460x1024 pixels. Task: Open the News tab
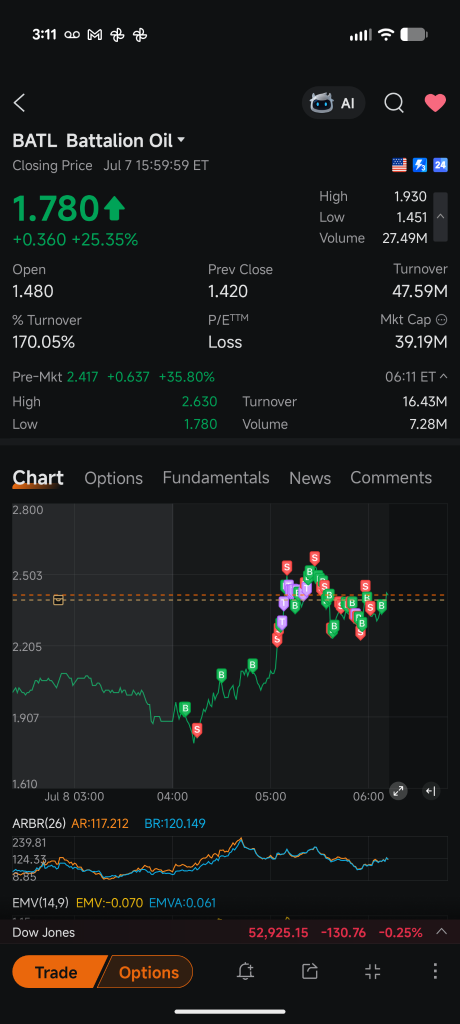310,478
